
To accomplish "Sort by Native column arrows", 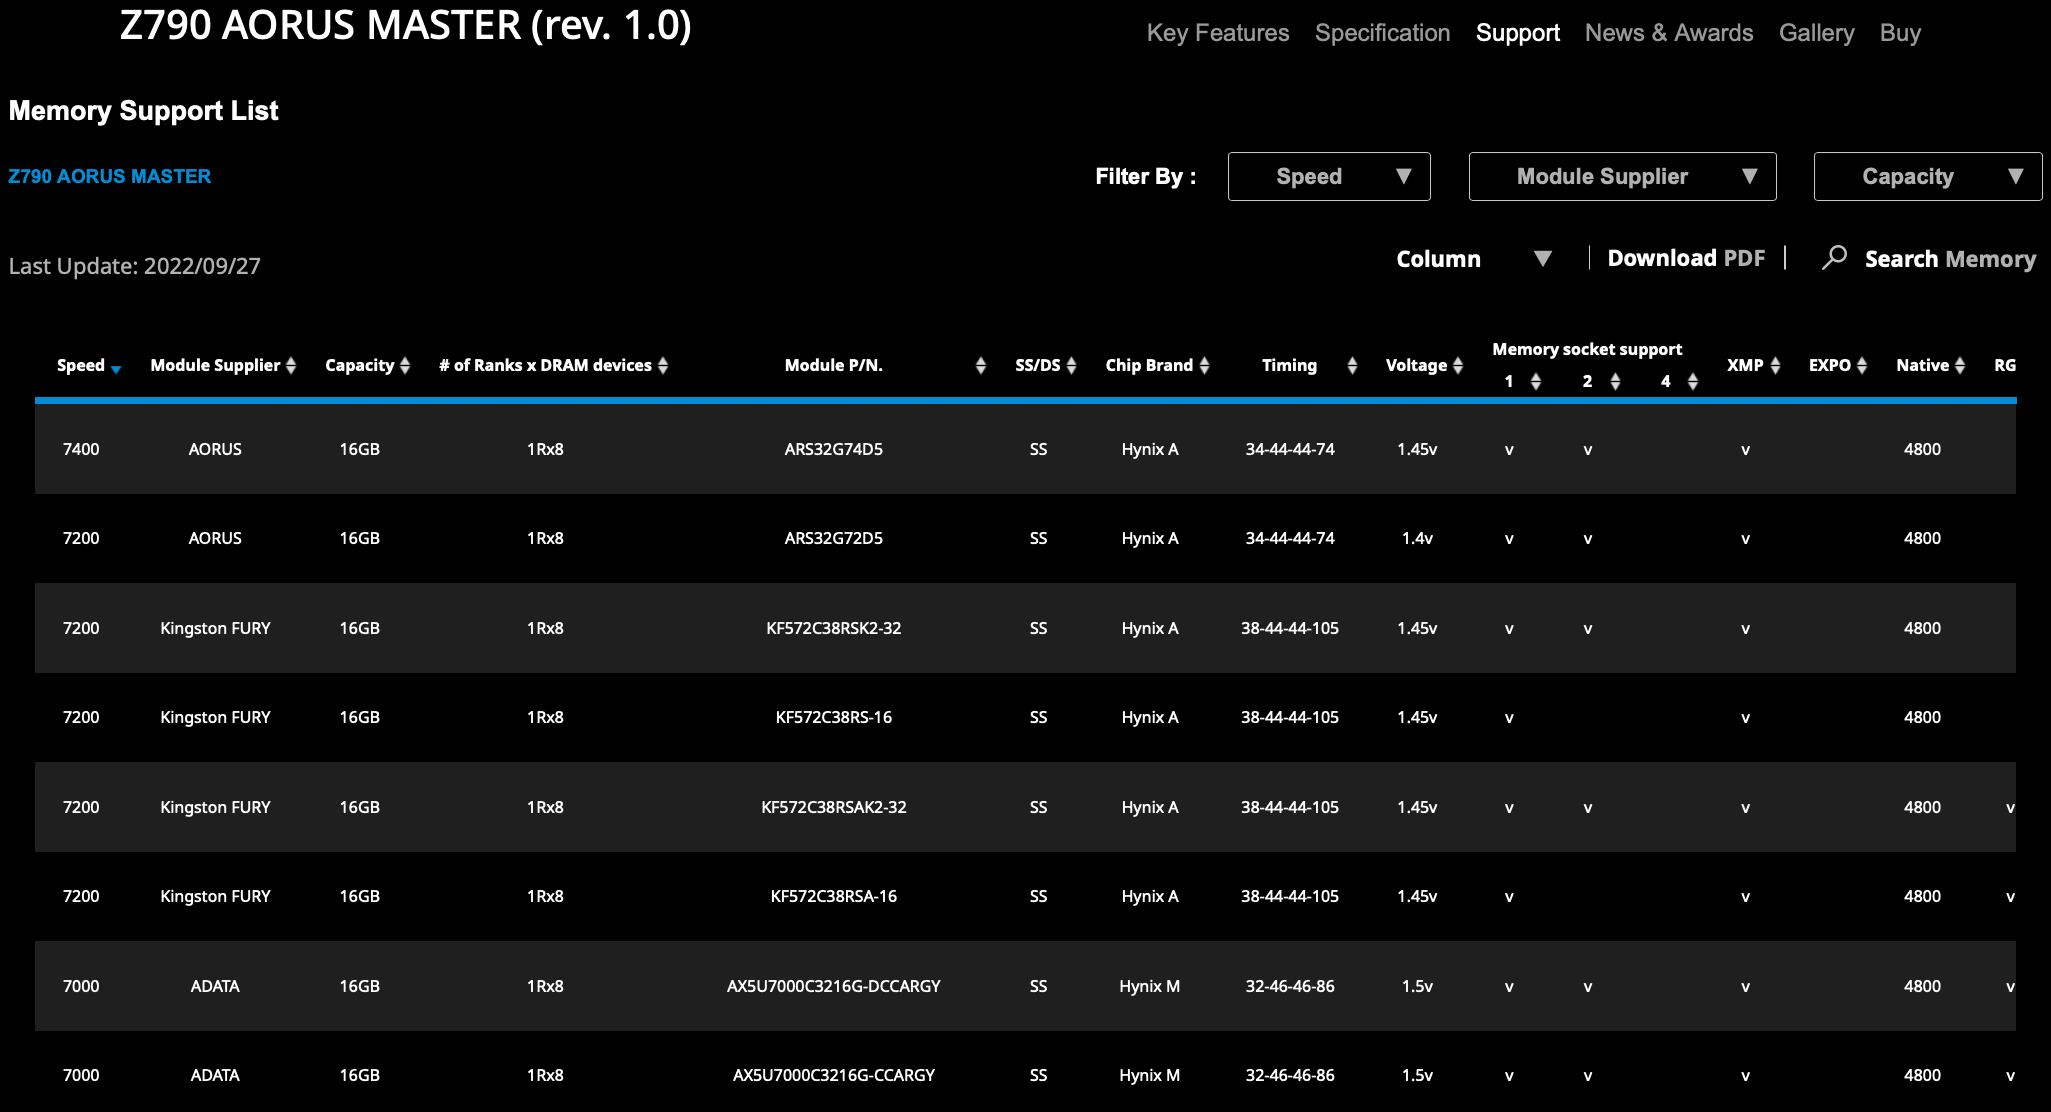I will [x=1960, y=366].
